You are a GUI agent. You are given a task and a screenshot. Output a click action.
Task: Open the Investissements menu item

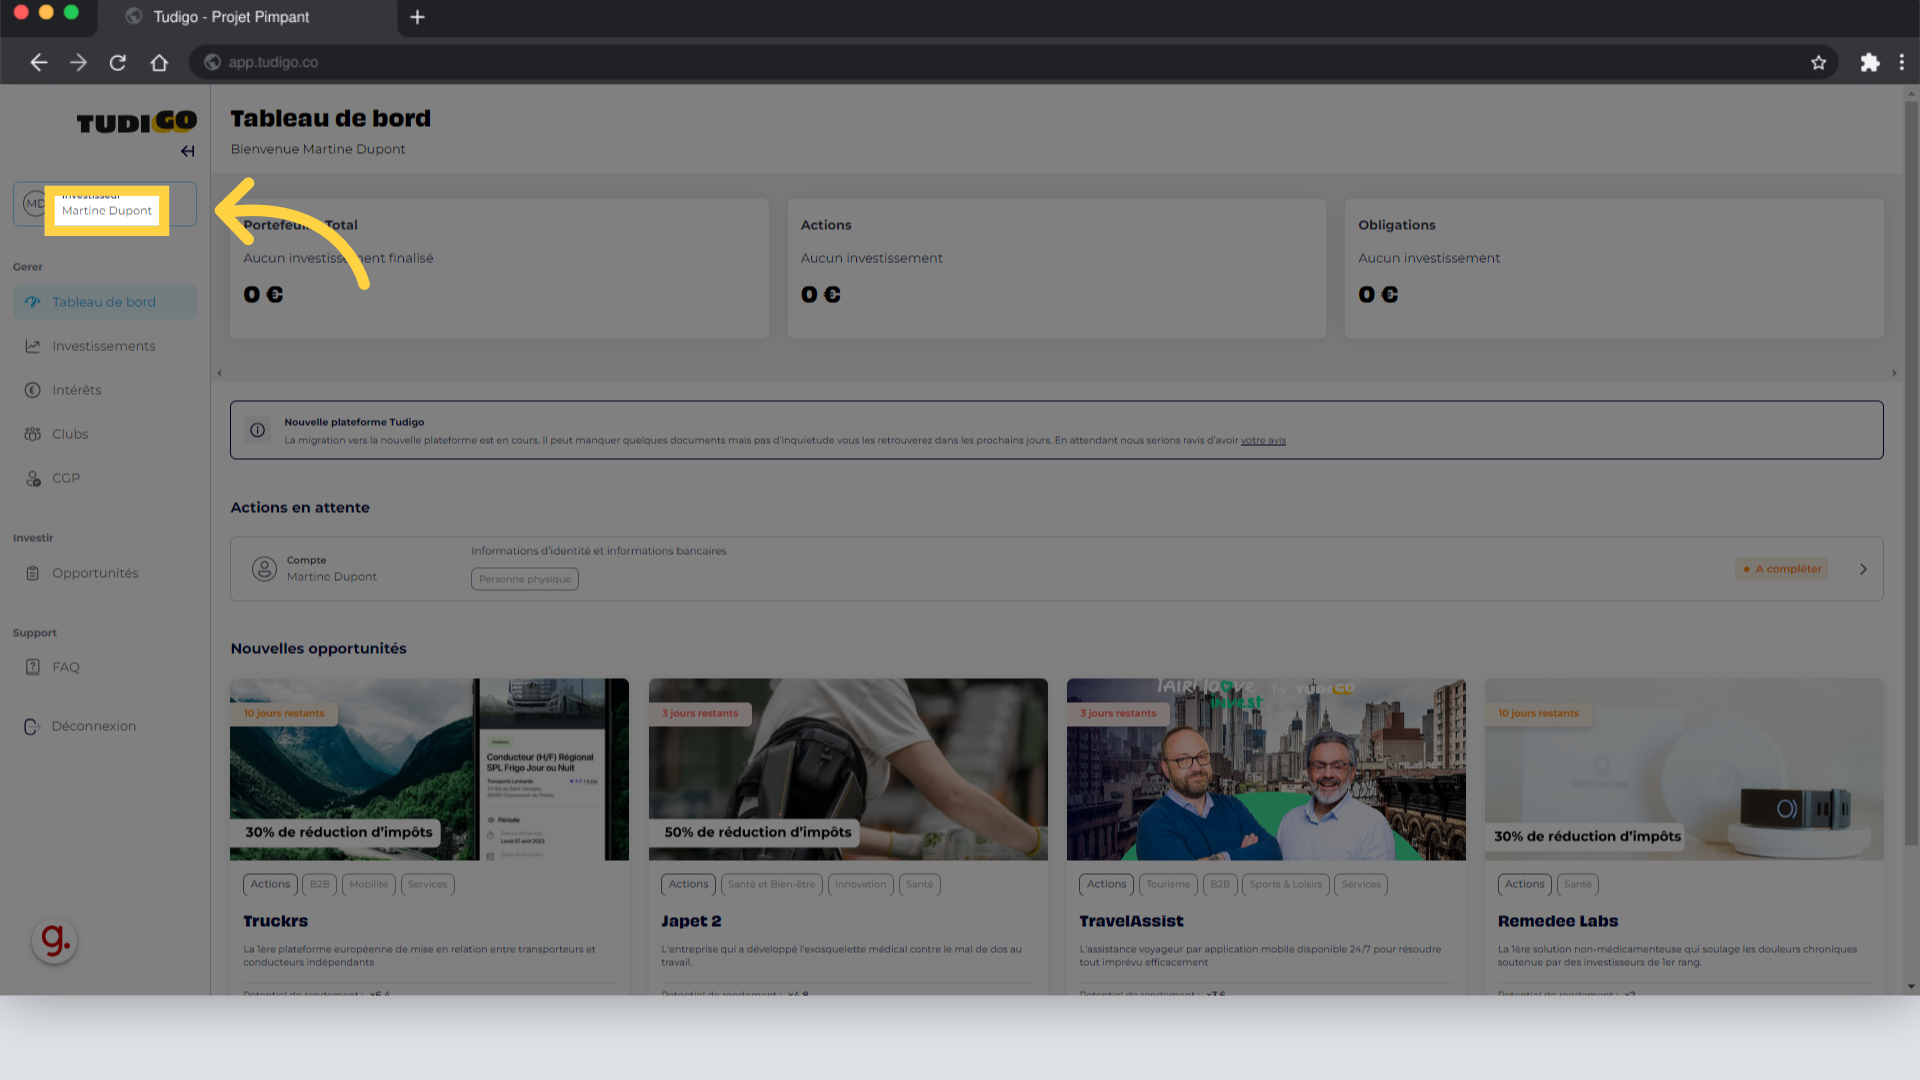105,346
